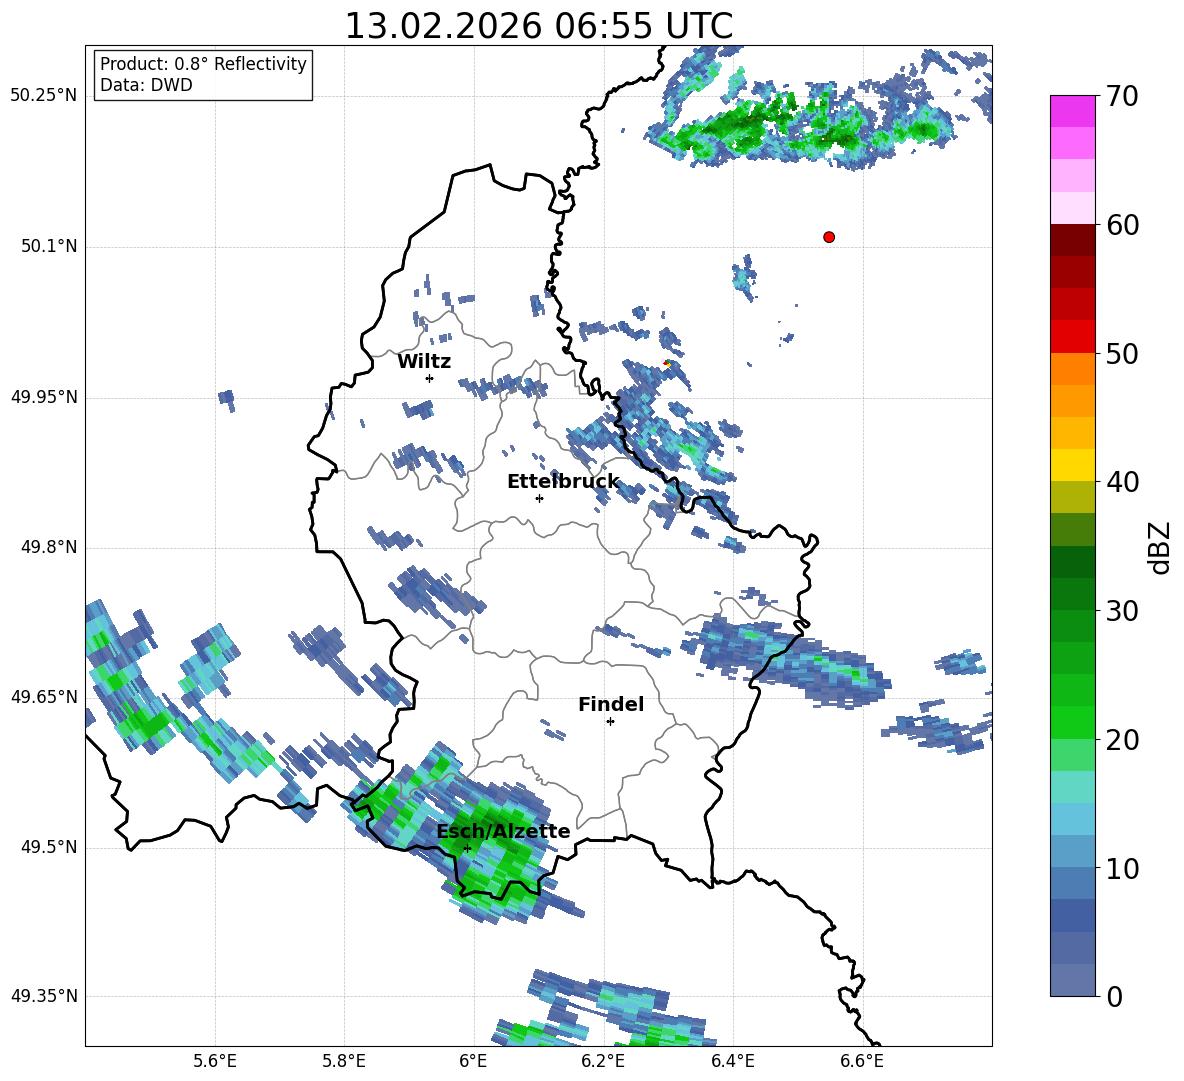Click the Ettelbruck station label
Screen dimensions: 1184x1081
563,482
